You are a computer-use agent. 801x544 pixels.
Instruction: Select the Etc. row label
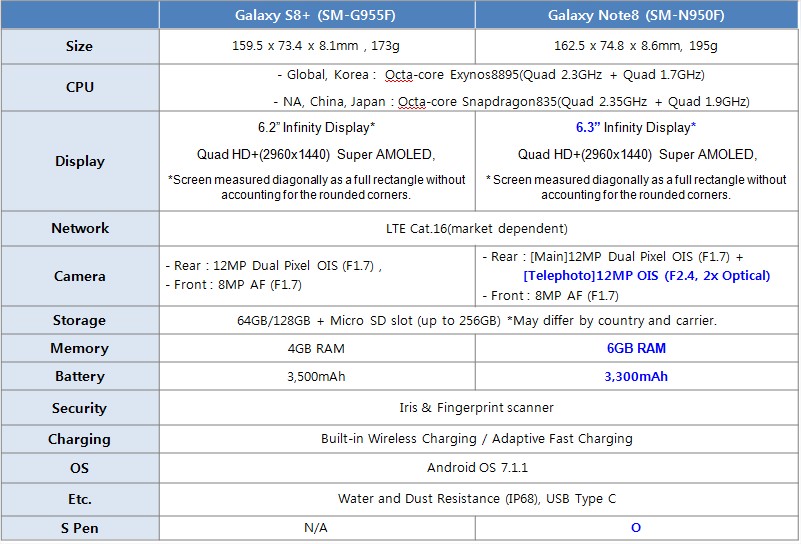(x=80, y=499)
